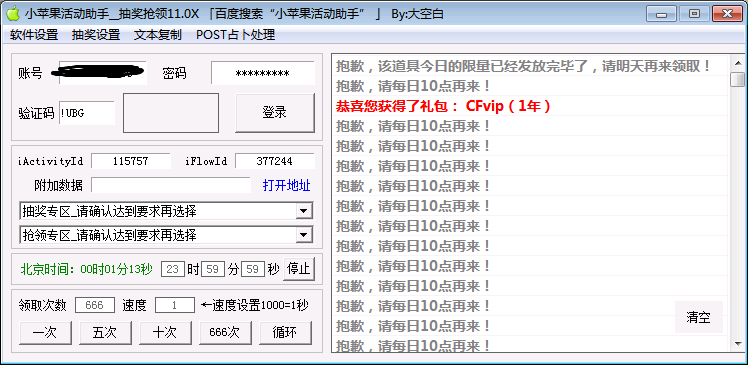Click the 北京时间 clock text
This screenshot has height=365, width=748.
coord(87,270)
